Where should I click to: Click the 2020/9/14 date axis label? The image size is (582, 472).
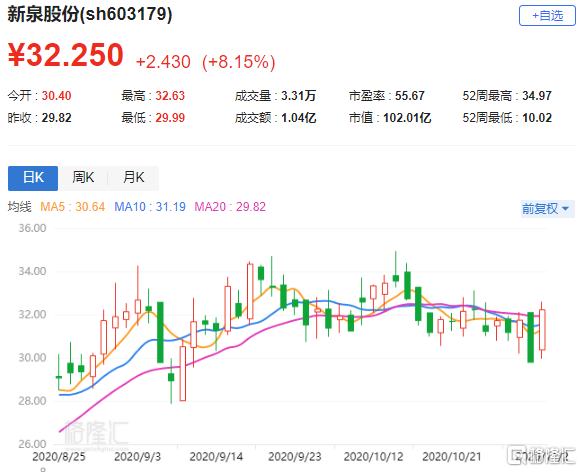pyautogui.click(x=216, y=456)
